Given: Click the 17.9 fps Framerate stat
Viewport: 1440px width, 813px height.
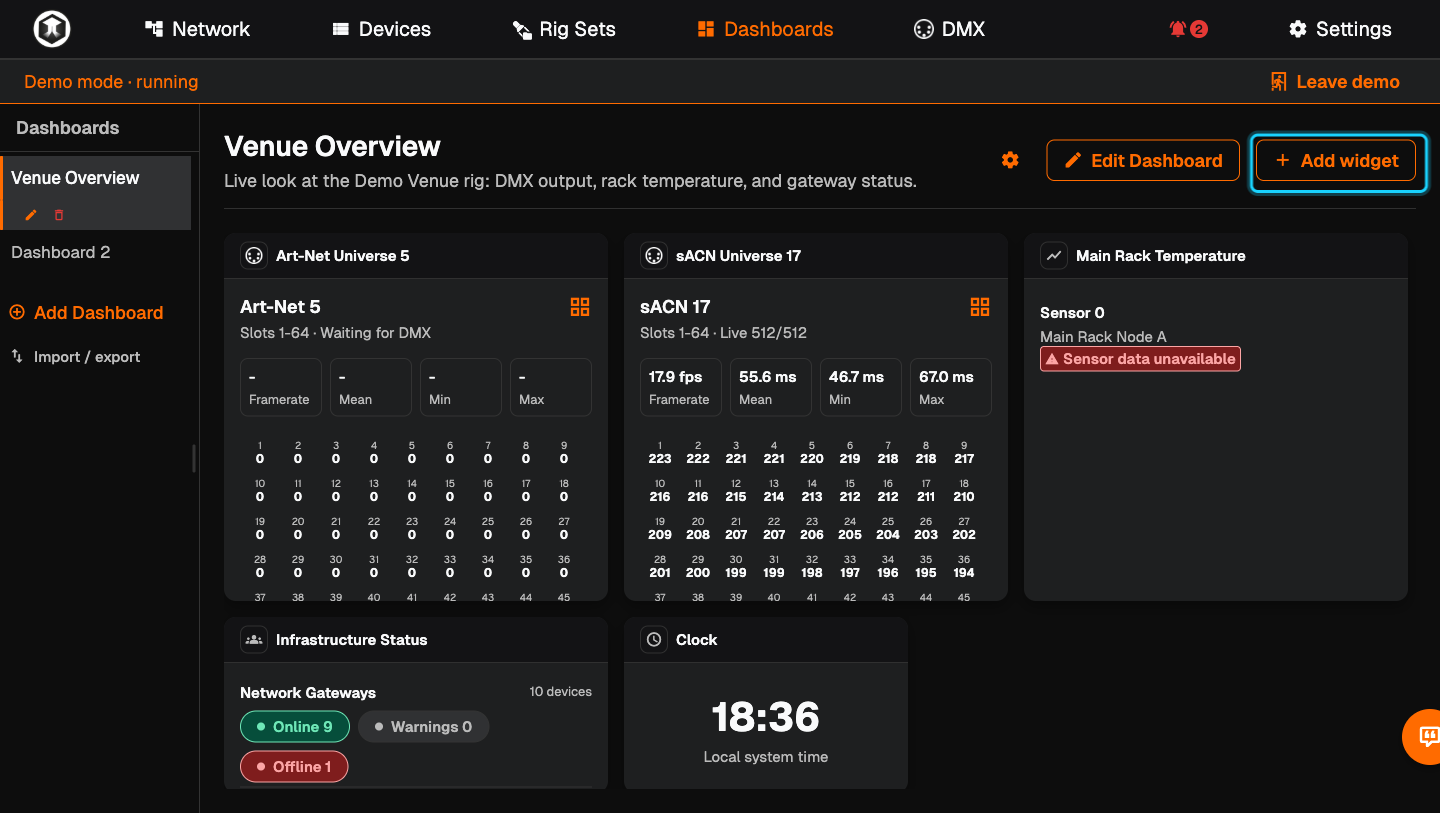Looking at the screenshot, I should [x=681, y=387].
